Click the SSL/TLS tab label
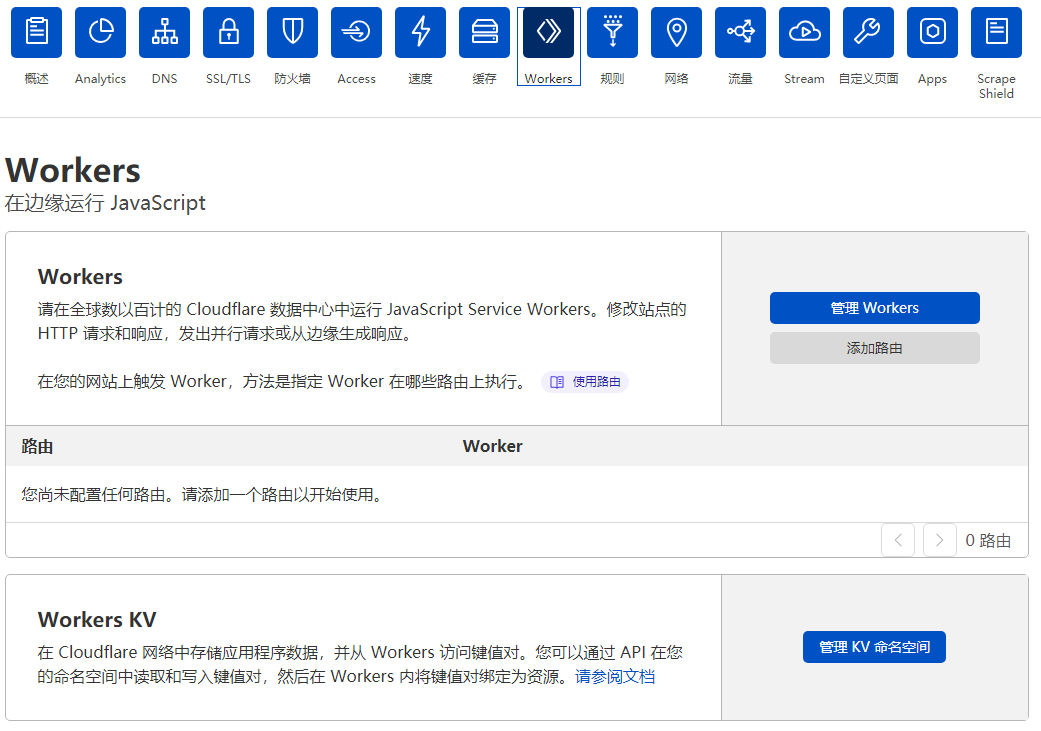Viewport: 1041px width, 731px height. [x=228, y=79]
